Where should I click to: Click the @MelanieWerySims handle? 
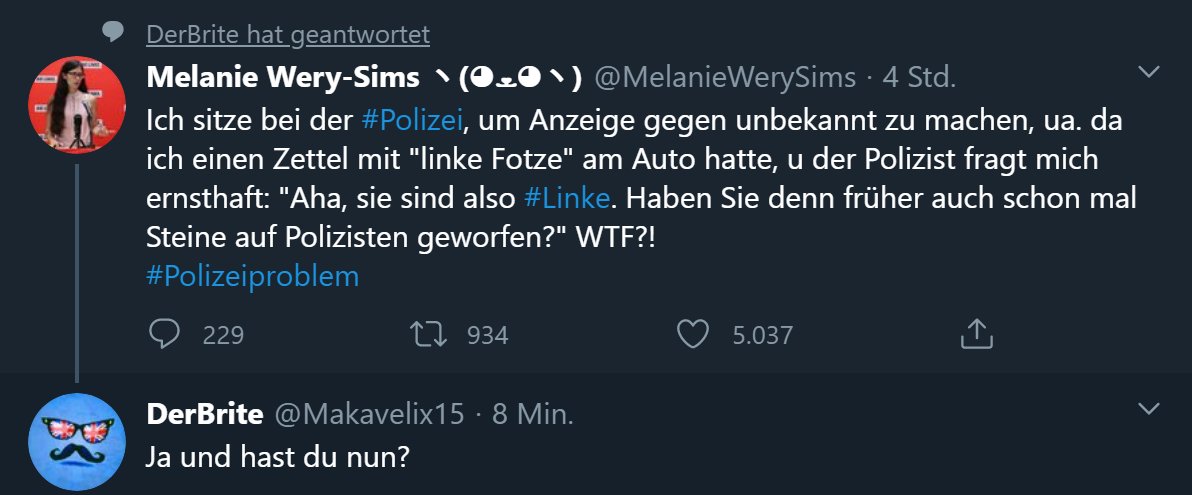point(725,77)
